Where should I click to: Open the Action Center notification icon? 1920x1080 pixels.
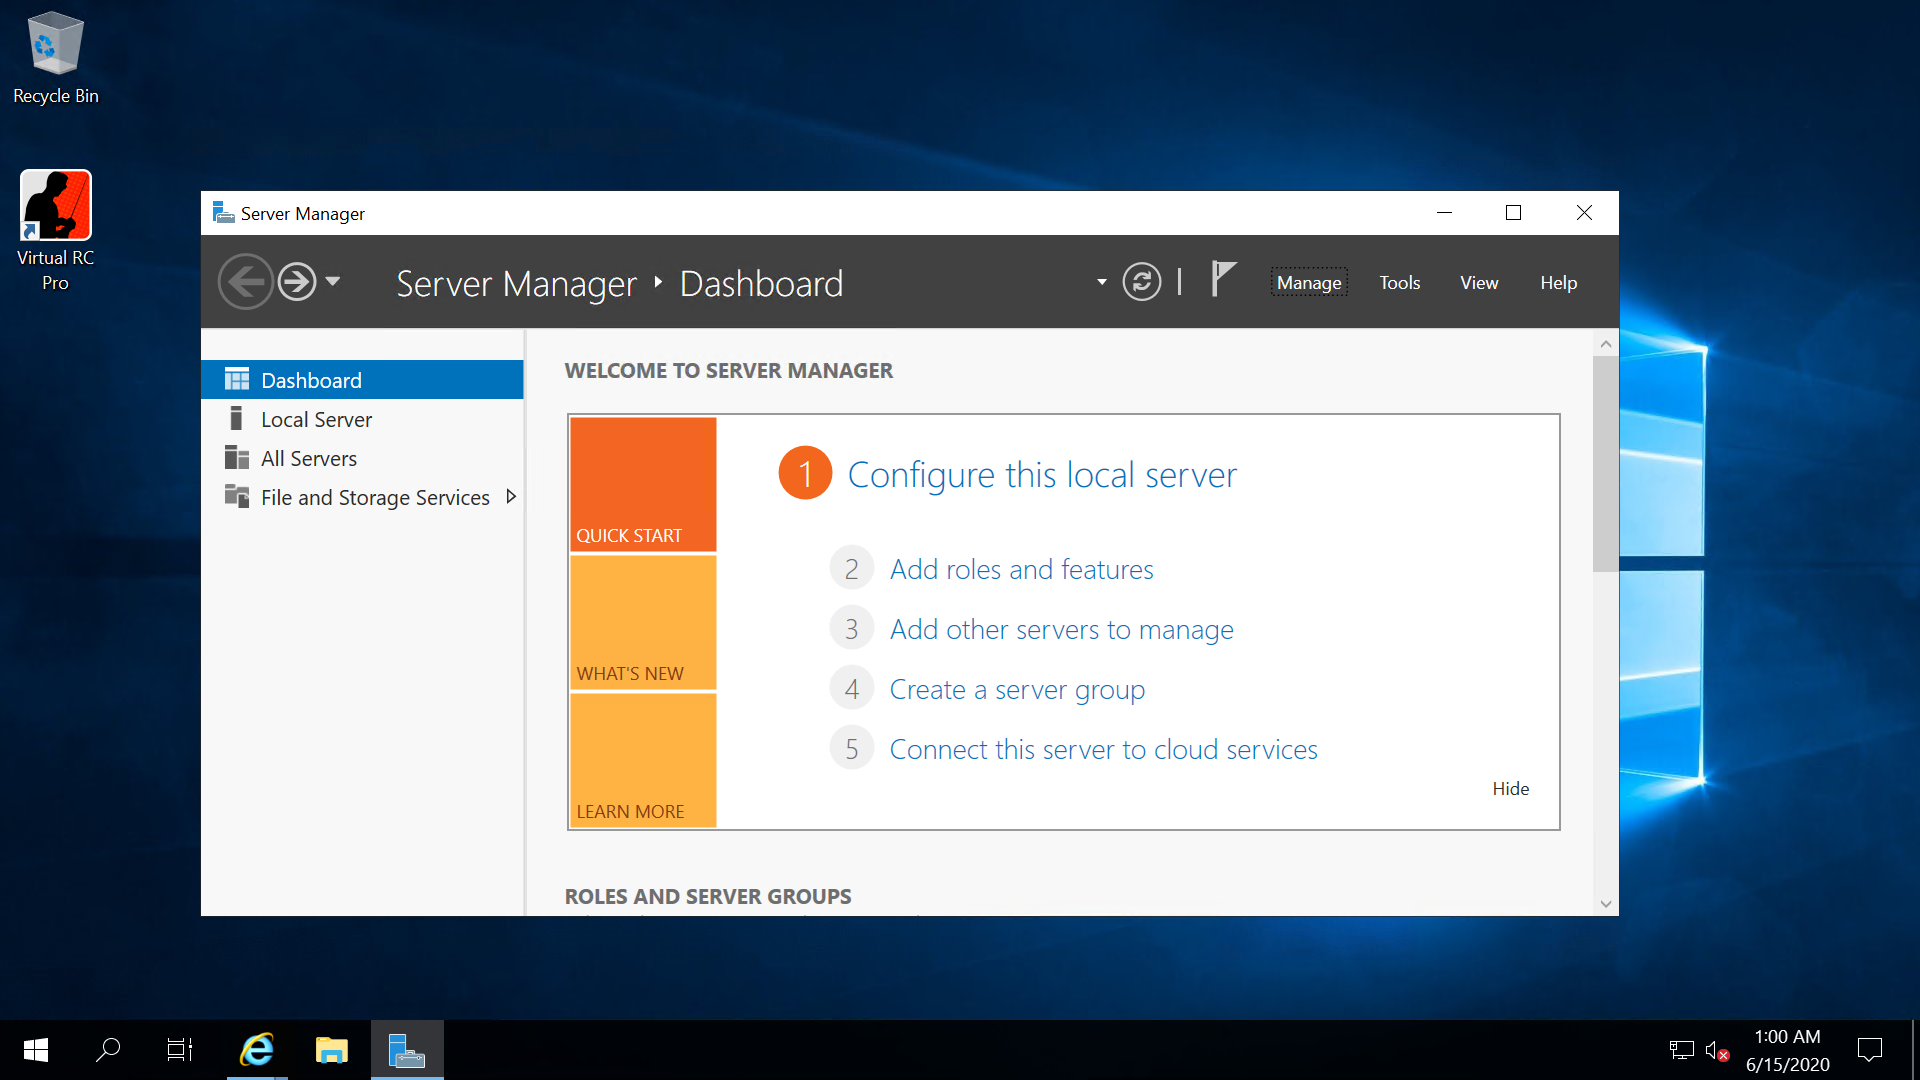[x=1869, y=1050]
